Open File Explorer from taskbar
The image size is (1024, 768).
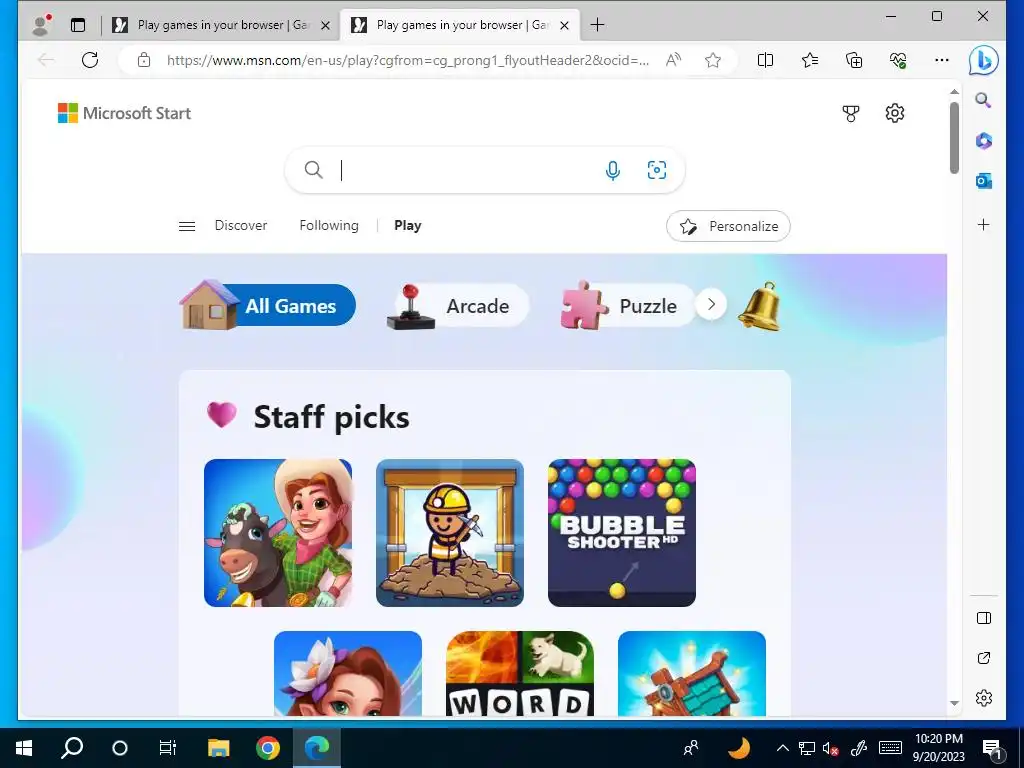(218, 748)
